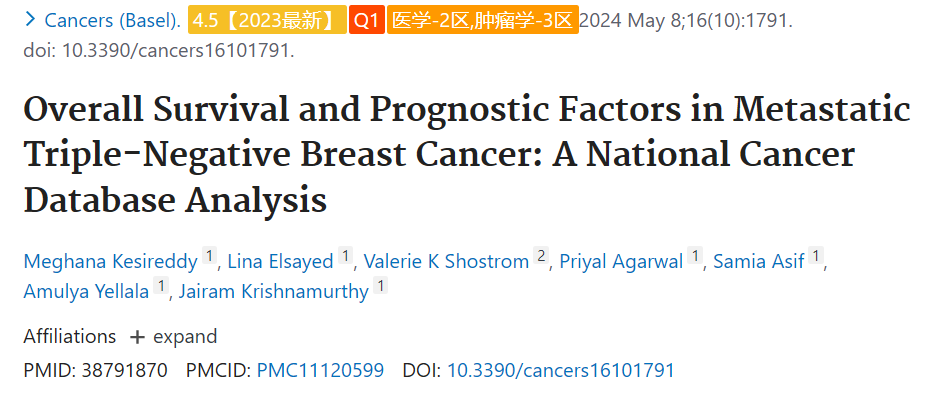Open author Amulya Yellala's link

[86, 292]
